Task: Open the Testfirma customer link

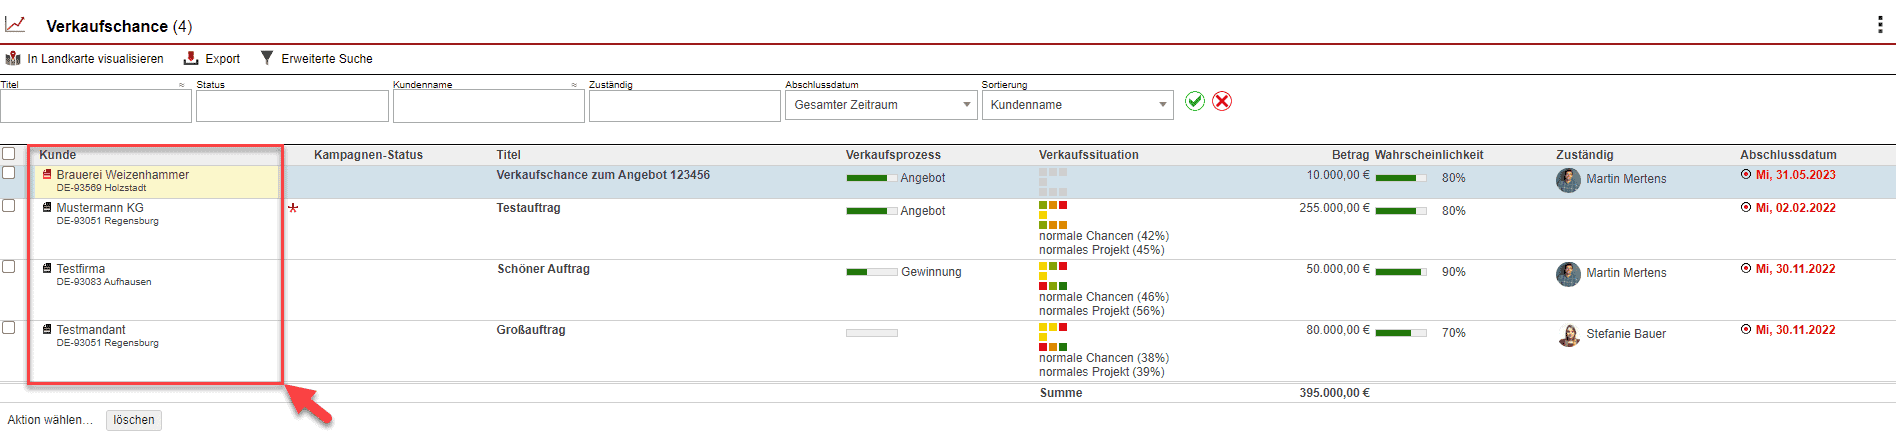Action: point(80,269)
